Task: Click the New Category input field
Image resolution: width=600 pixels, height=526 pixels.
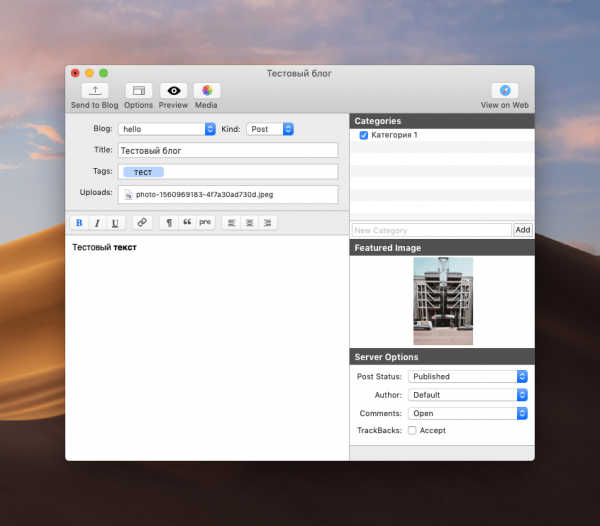Action: coord(432,230)
